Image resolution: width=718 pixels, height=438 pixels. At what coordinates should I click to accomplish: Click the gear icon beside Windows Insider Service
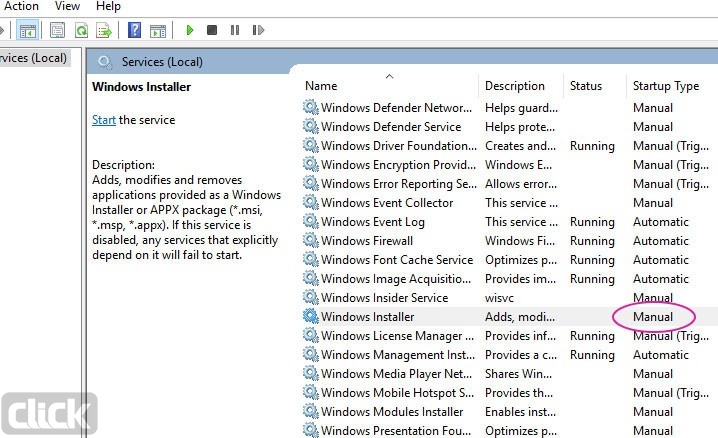click(310, 297)
